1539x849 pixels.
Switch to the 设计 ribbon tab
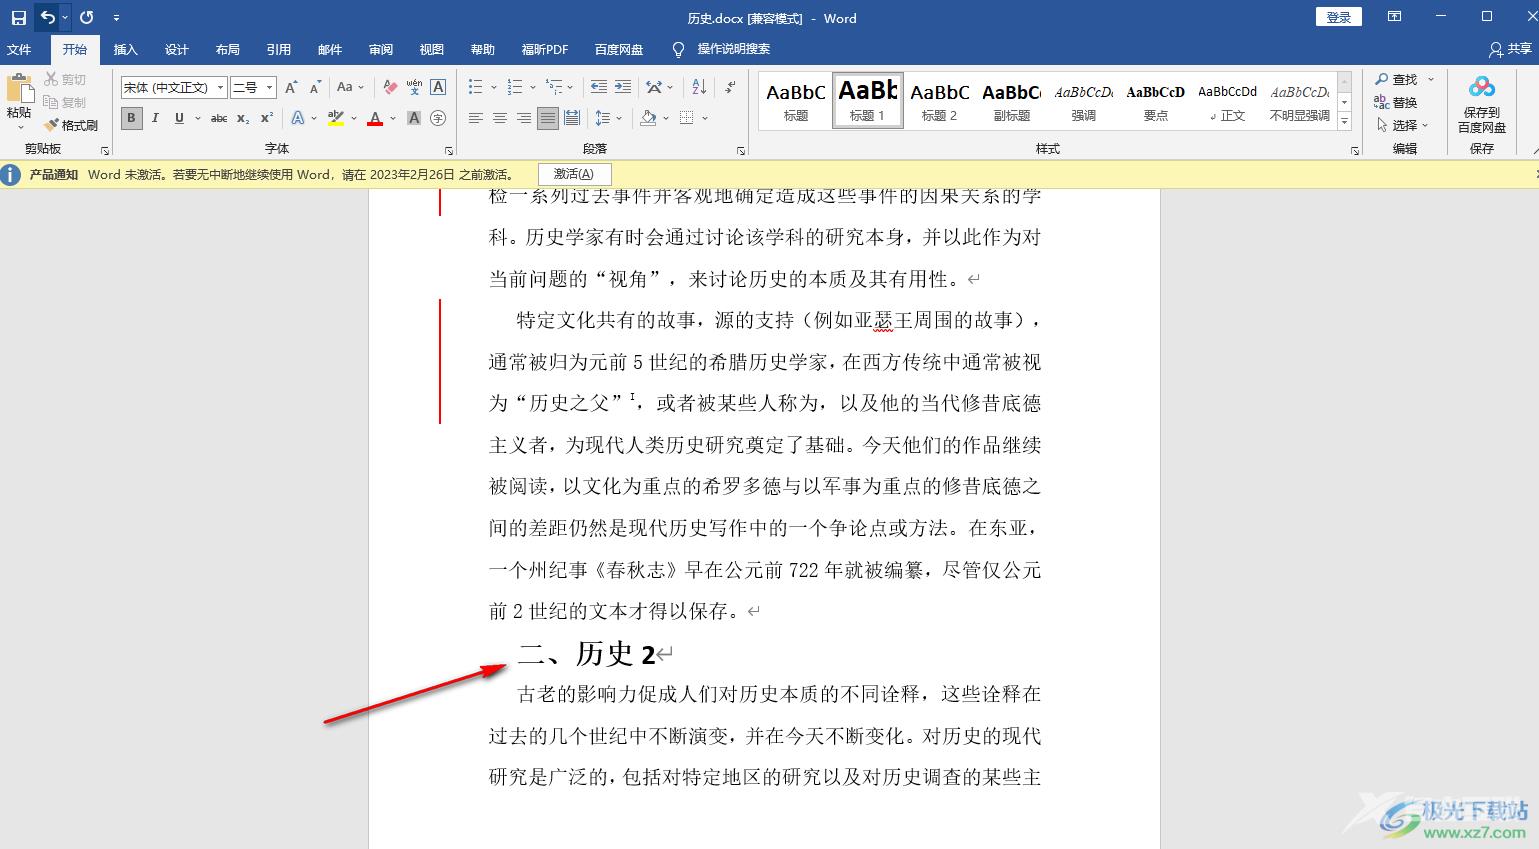point(177,49)
